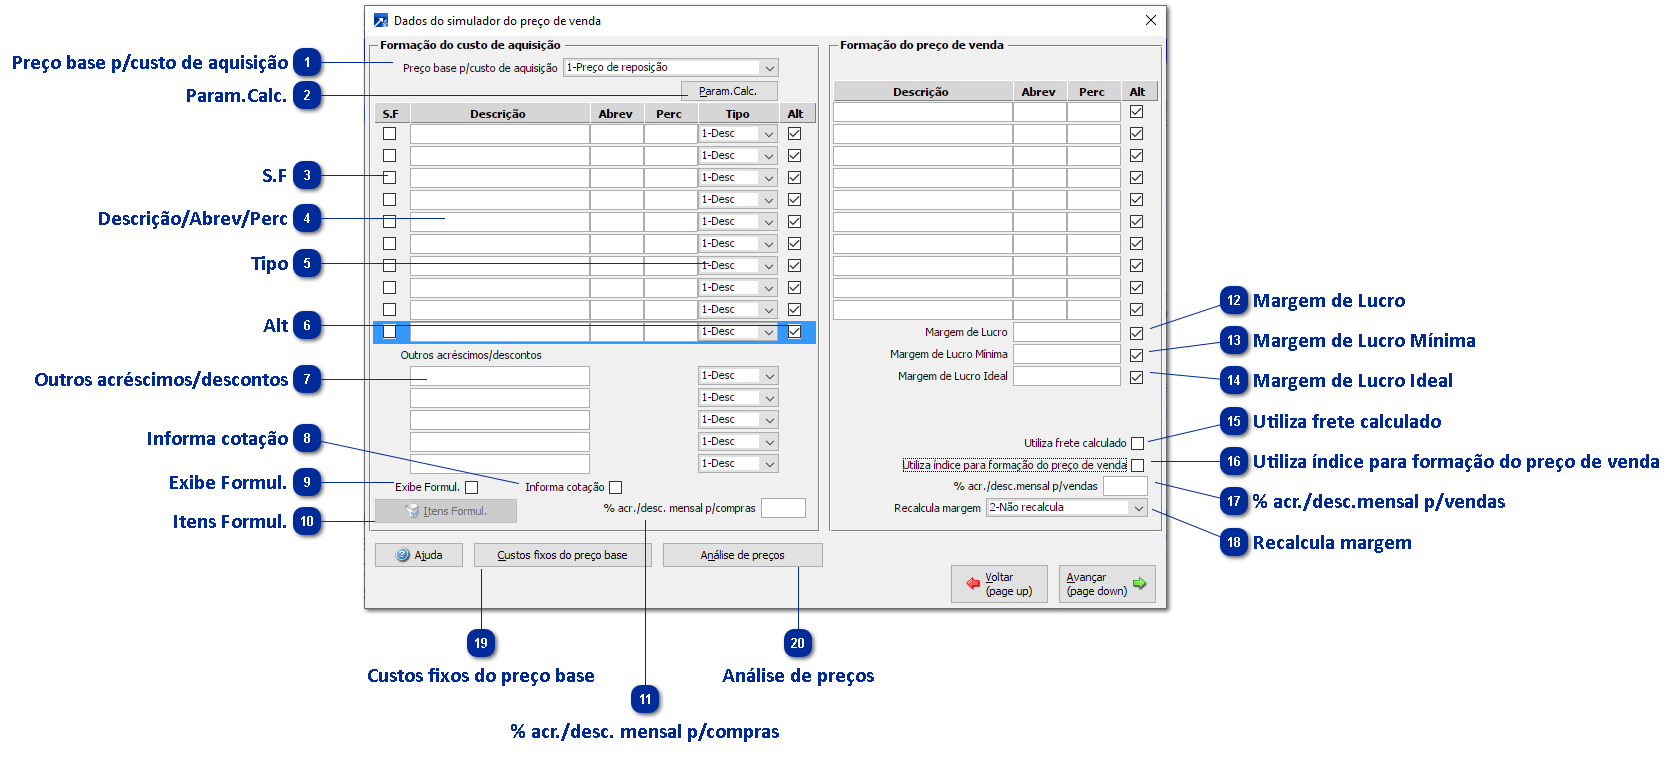Open the third Outros acréscimos/descontos type dropdown
The width and height of the screenshot is (1676, 760).
click(769, 420)
